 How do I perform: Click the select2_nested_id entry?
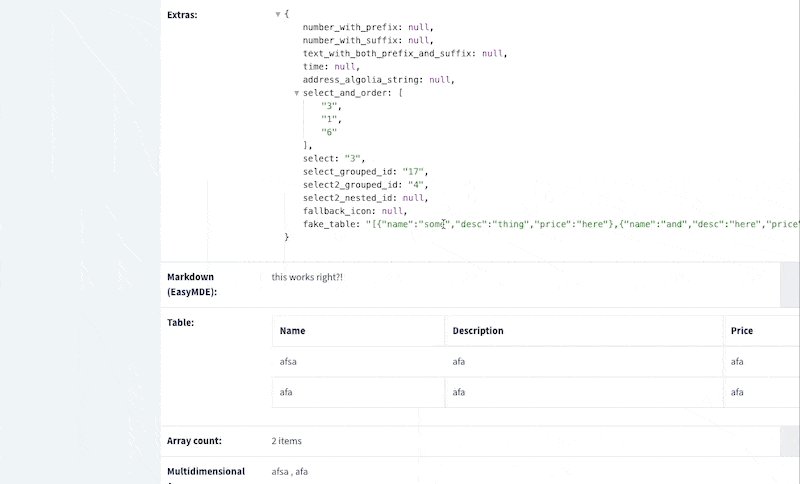click(x=365, y=198)
